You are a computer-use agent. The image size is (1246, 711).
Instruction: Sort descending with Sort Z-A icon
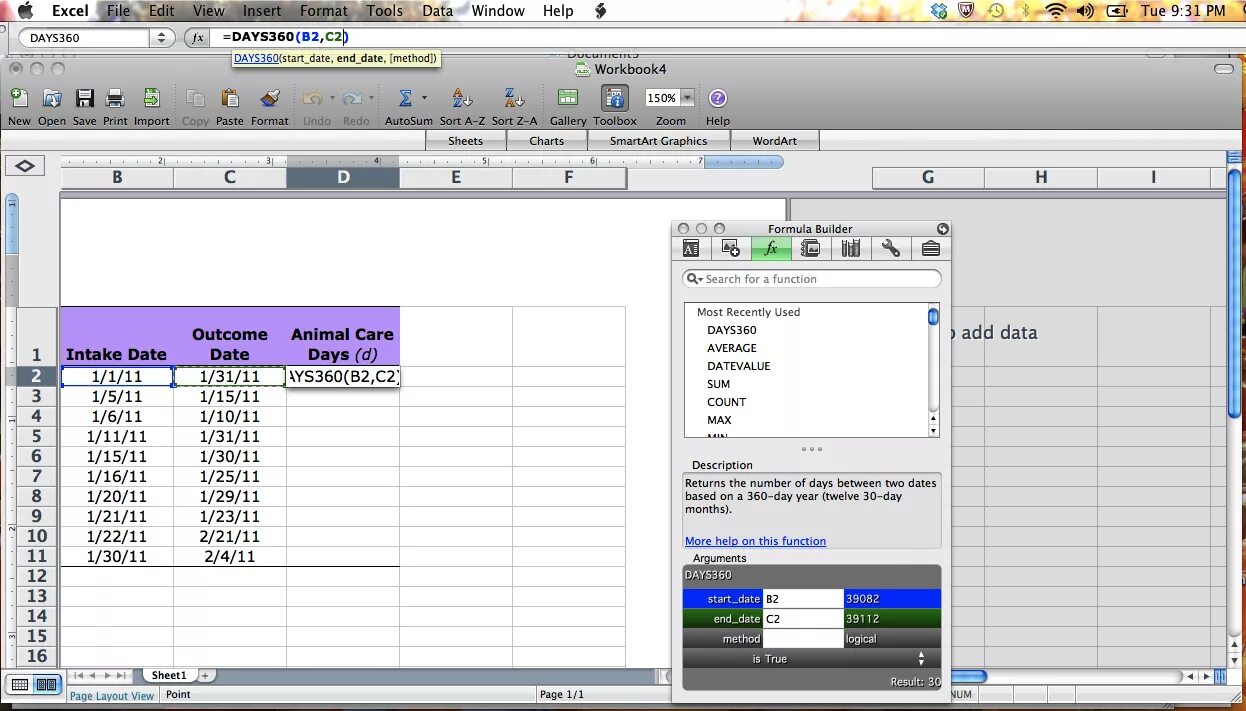[x=514, y=98]
